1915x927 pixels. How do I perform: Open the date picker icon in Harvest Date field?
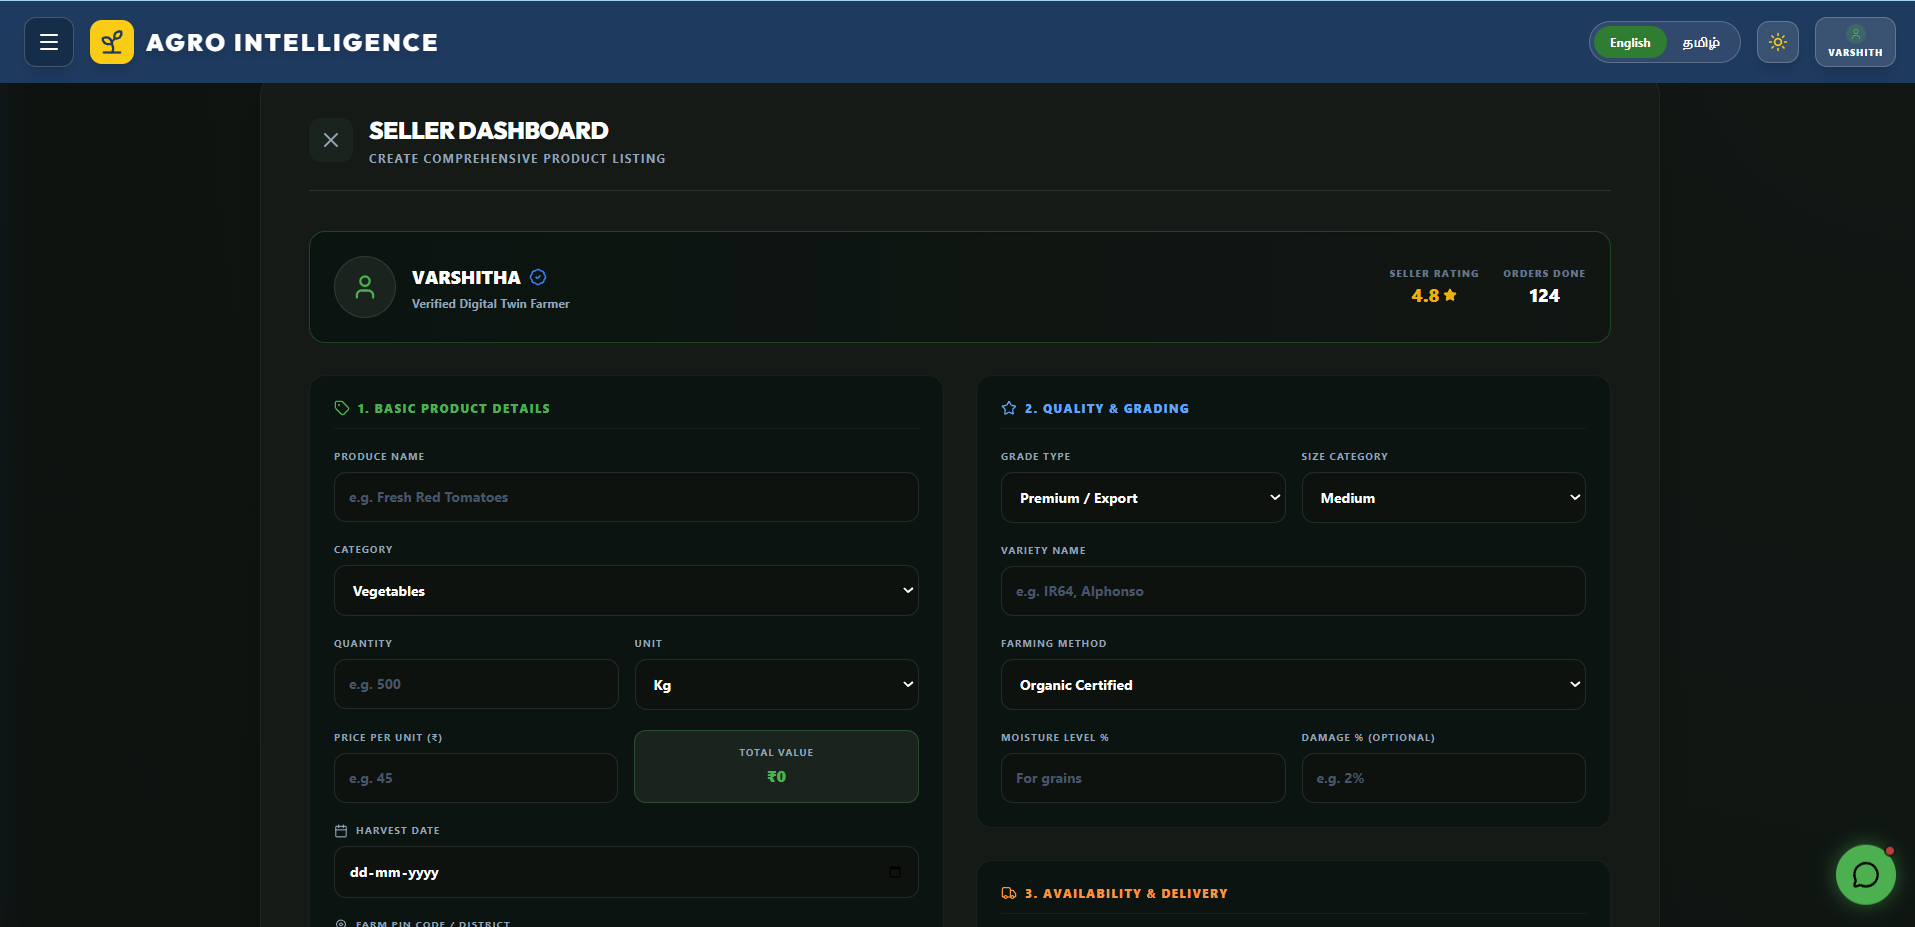895,872
